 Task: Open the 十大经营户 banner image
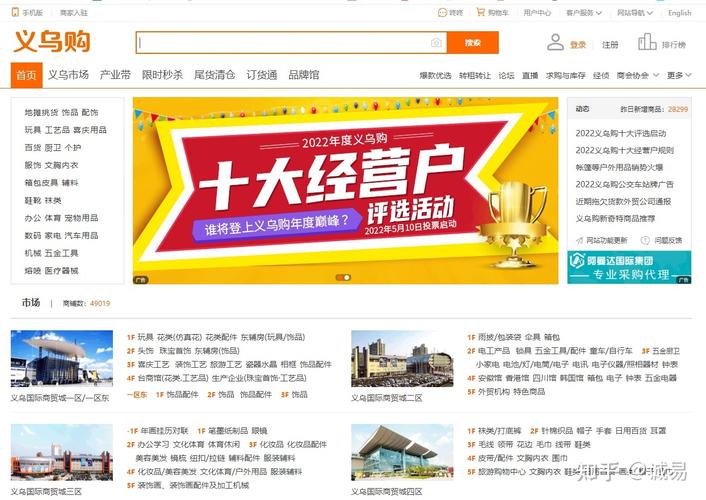[x=345, y=191]
